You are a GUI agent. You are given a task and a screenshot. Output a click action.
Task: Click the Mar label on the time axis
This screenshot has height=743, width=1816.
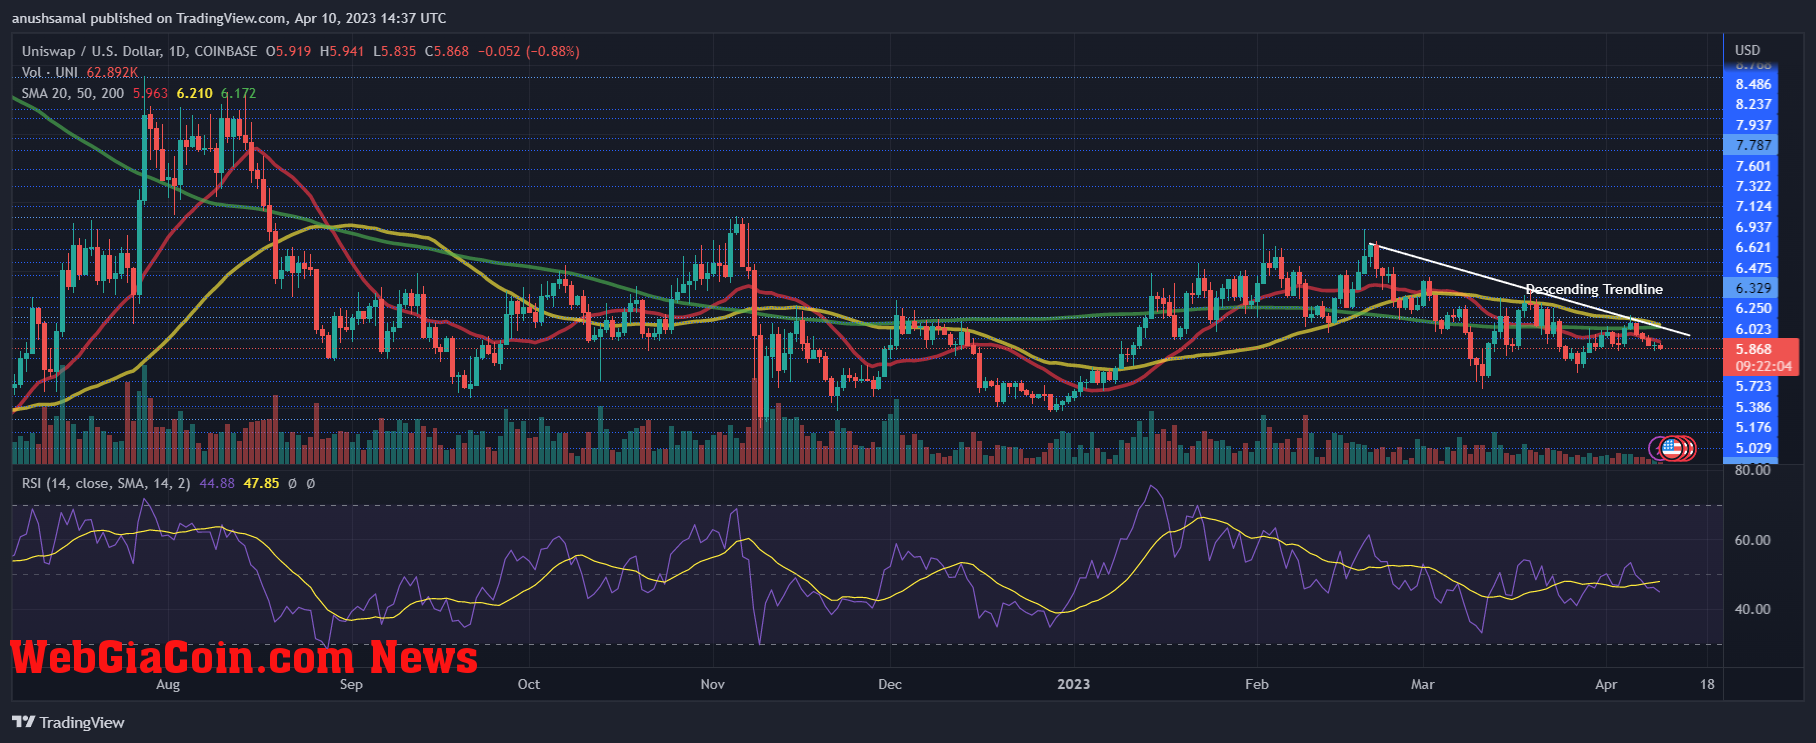(1422, 684)
